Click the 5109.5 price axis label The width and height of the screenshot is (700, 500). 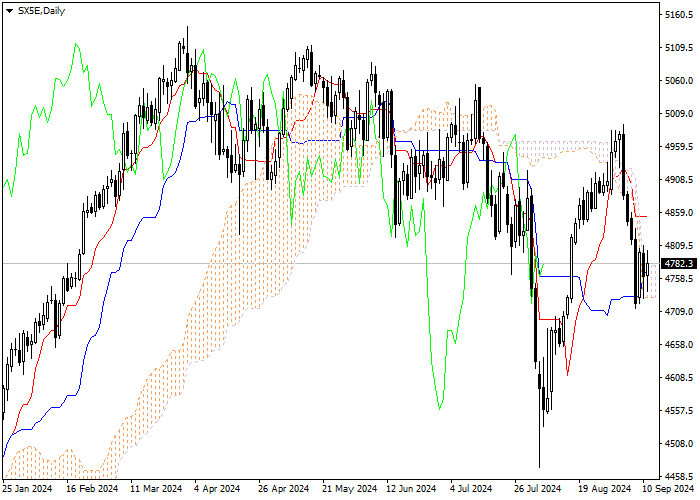(679, 48)
